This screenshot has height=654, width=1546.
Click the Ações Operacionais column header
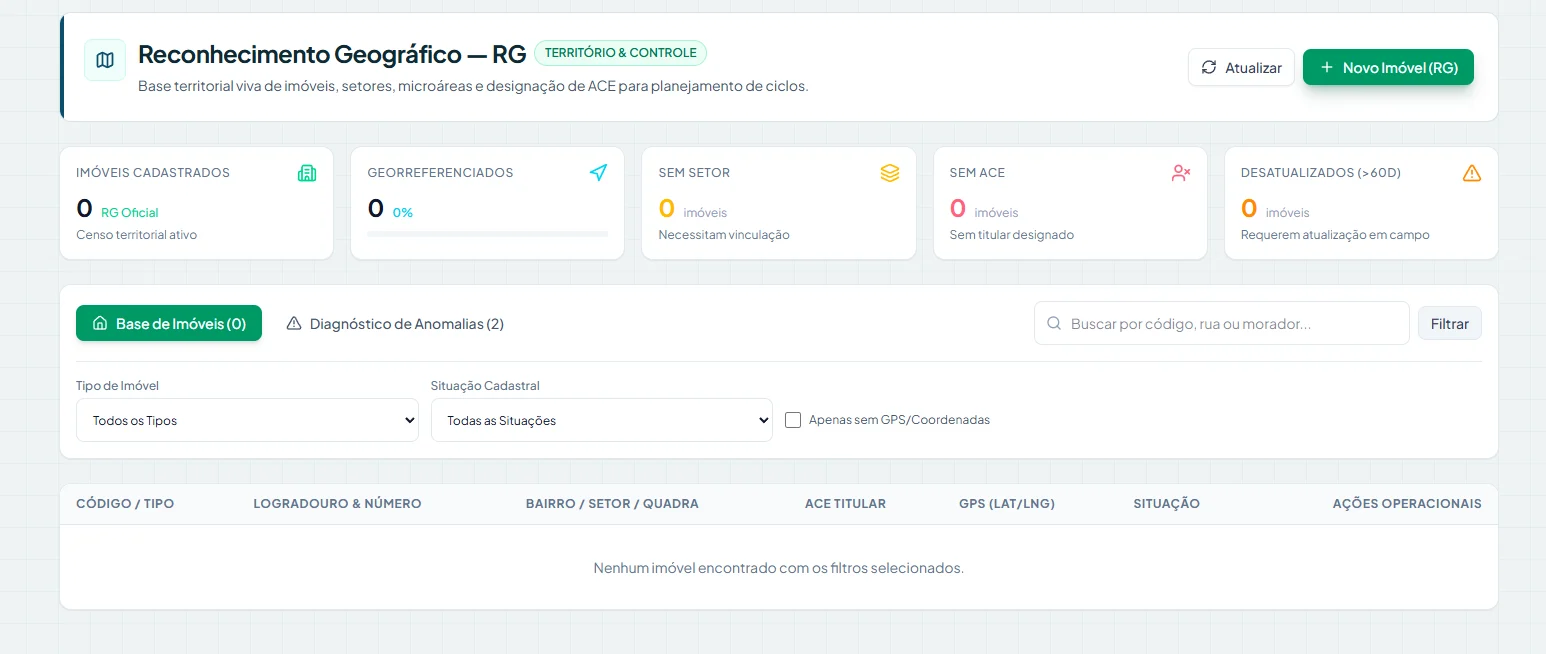coord(1407,504)
